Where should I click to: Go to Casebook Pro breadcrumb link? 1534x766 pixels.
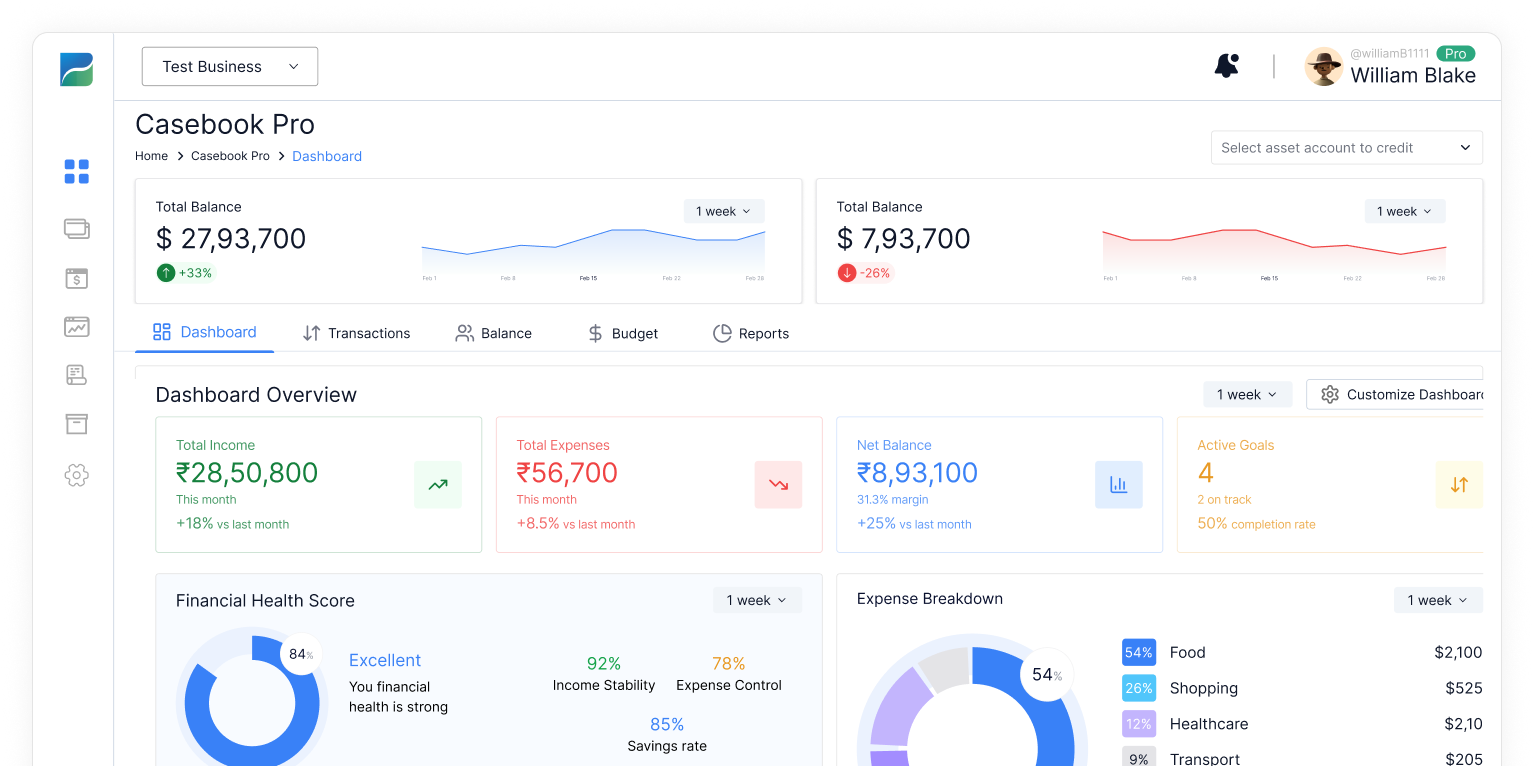(x=230, y=156)
